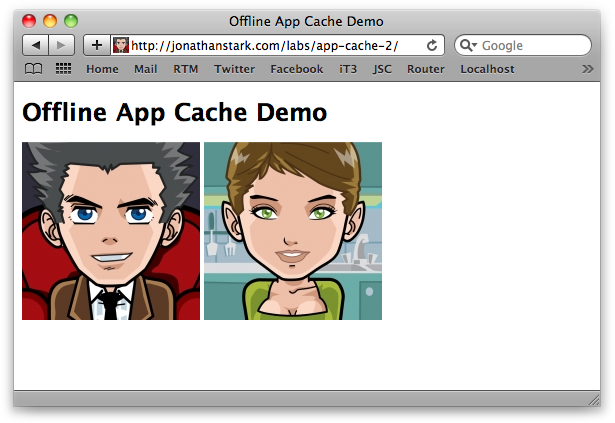Expand hidden bookmarks with double chevron
The image size is (615, 423).
[587, 69]
